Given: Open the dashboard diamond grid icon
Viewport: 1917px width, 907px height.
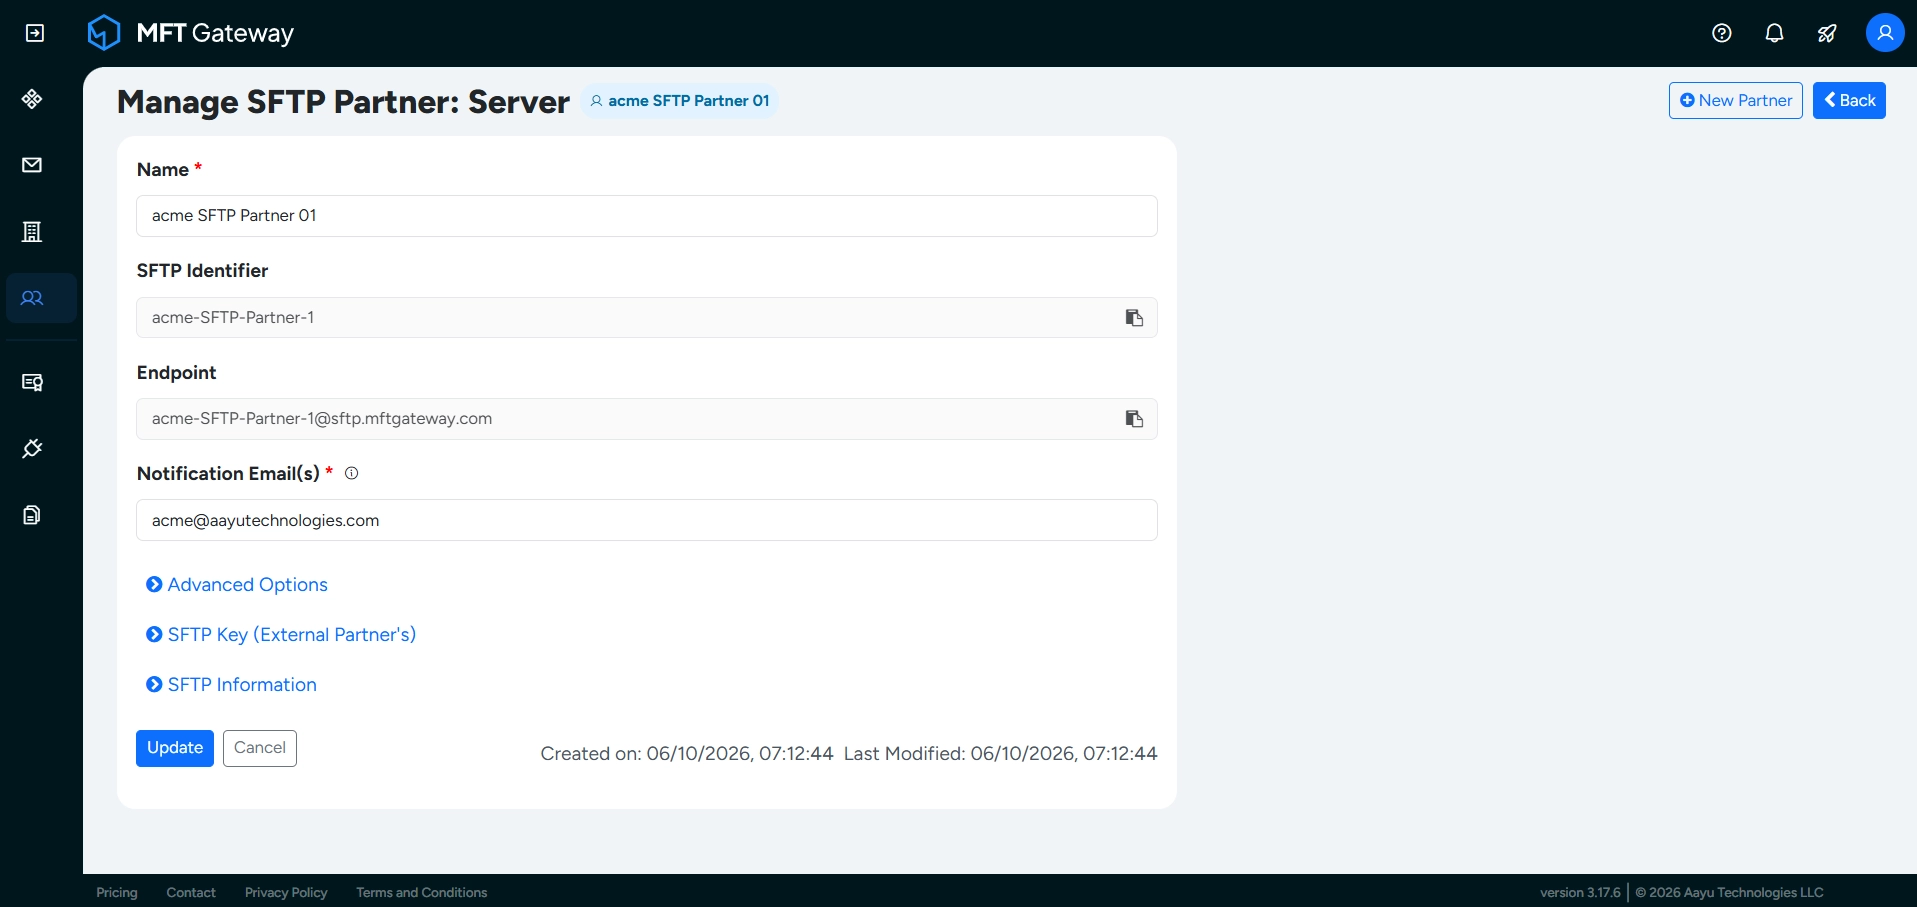Looking at the screenshot, I should click(x=32, y=99).
